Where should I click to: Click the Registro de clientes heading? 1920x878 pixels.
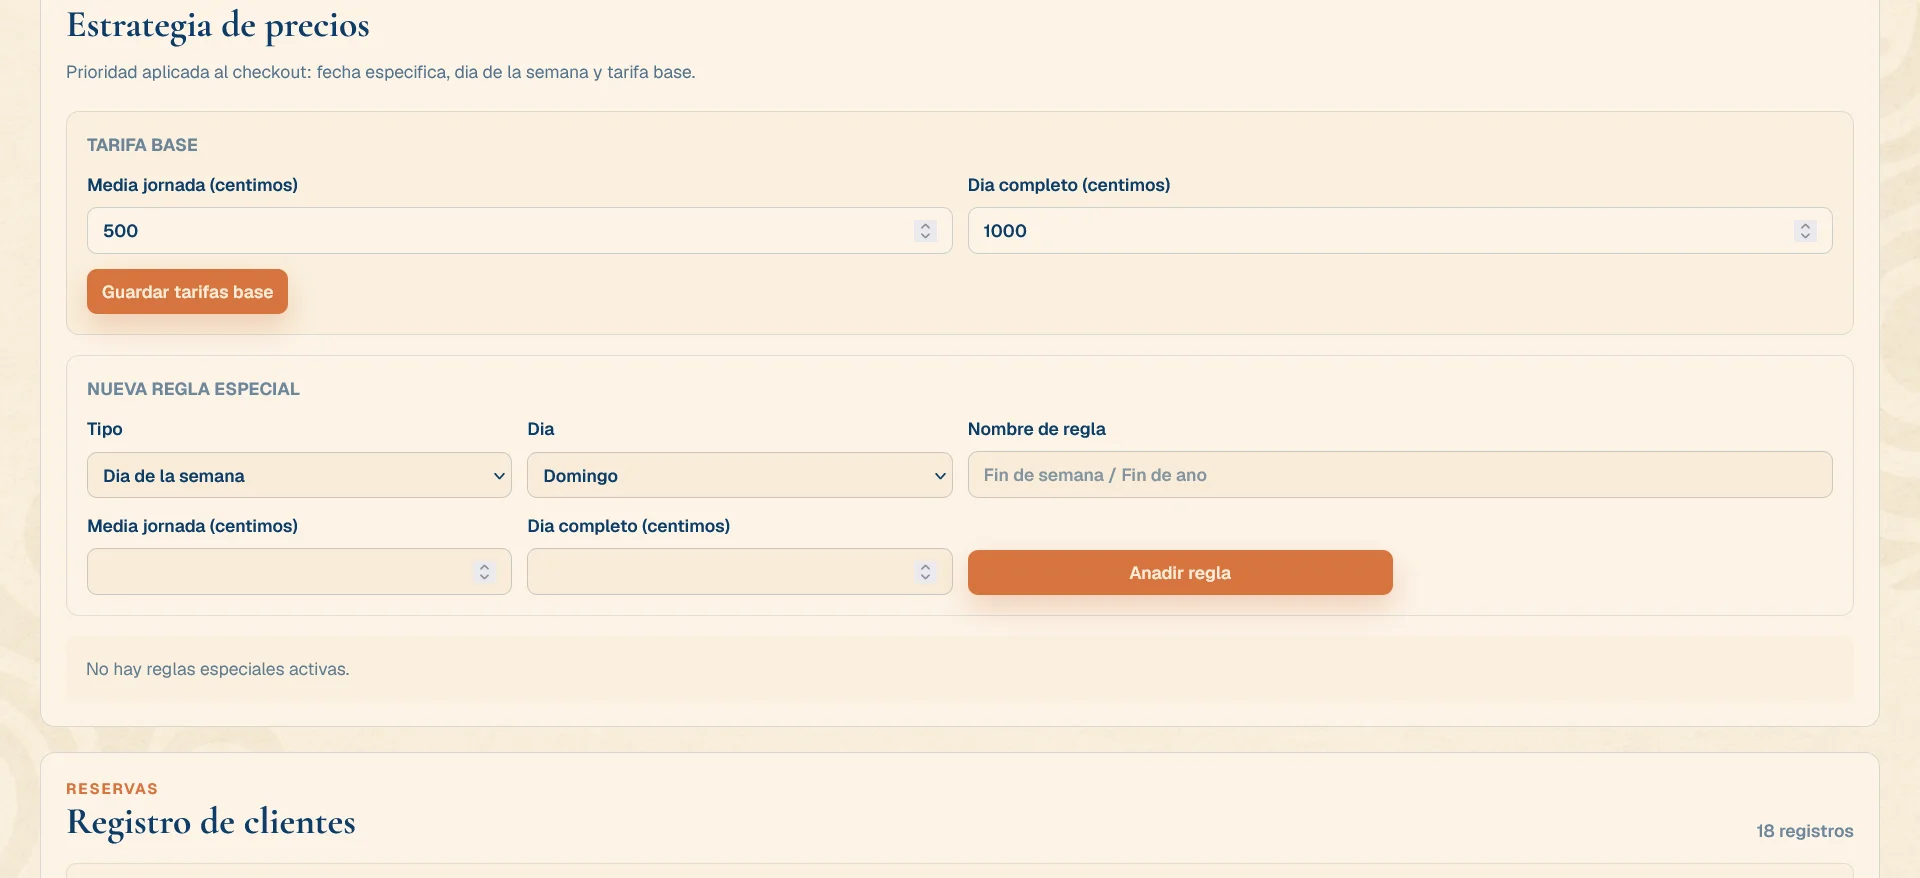[211, 822]
